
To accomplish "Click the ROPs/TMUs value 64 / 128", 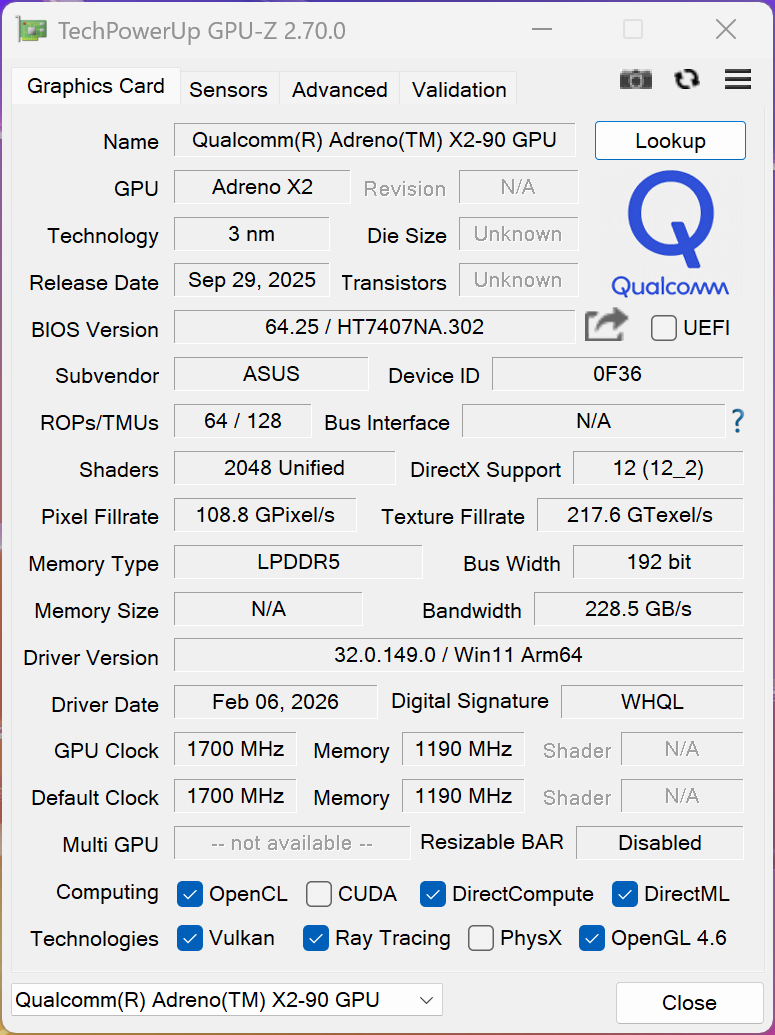I will 242,420.
